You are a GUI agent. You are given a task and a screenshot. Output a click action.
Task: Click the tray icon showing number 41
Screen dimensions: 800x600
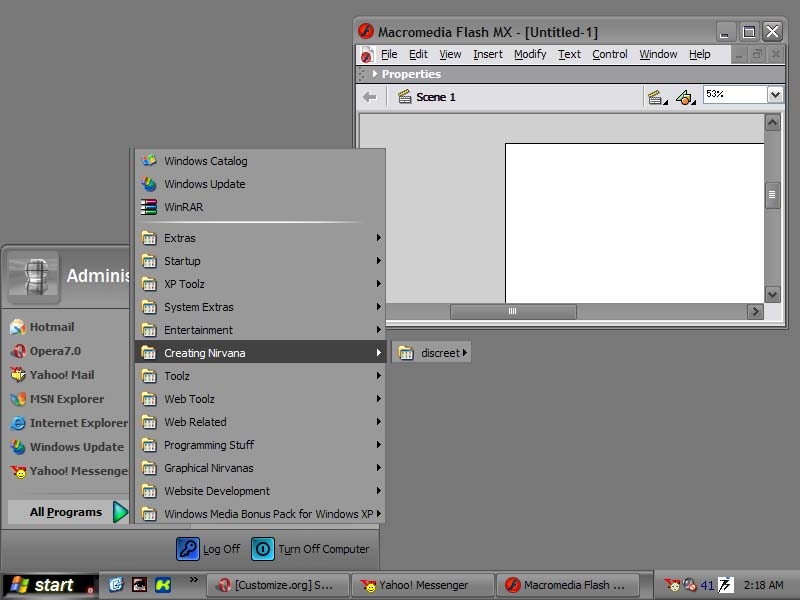point(707,585)
